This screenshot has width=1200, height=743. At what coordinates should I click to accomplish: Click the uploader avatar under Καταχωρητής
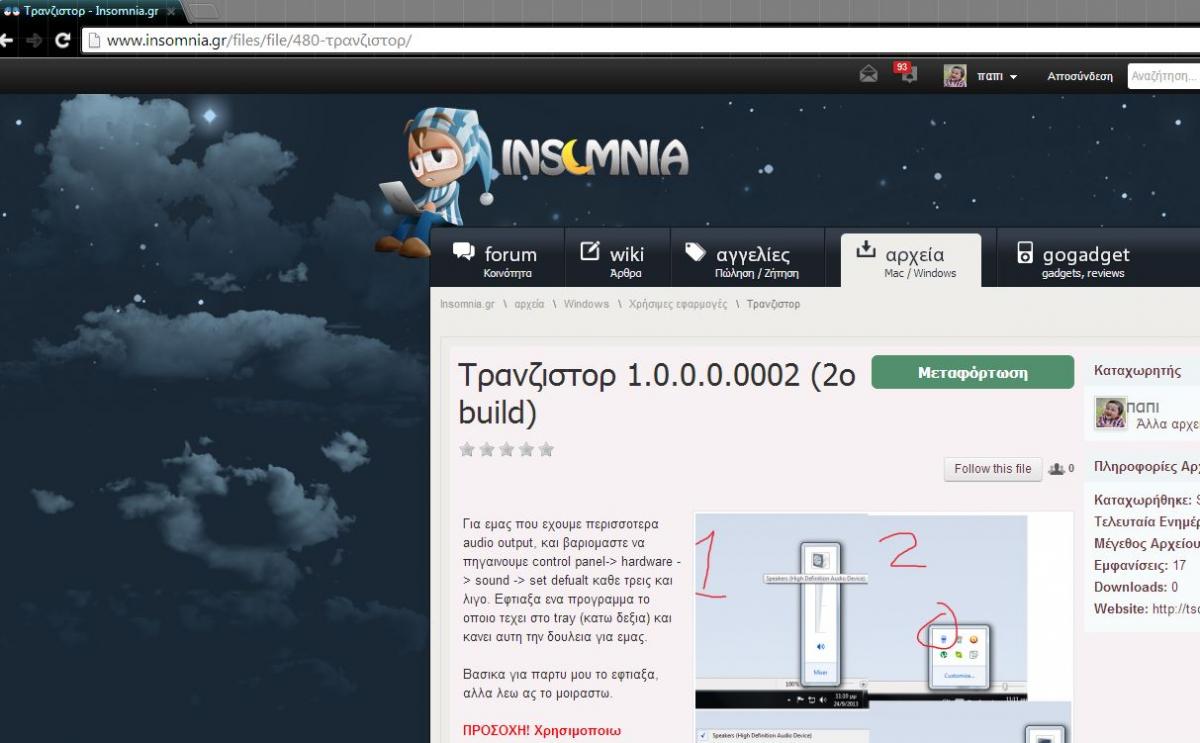tap(1110, 413)
